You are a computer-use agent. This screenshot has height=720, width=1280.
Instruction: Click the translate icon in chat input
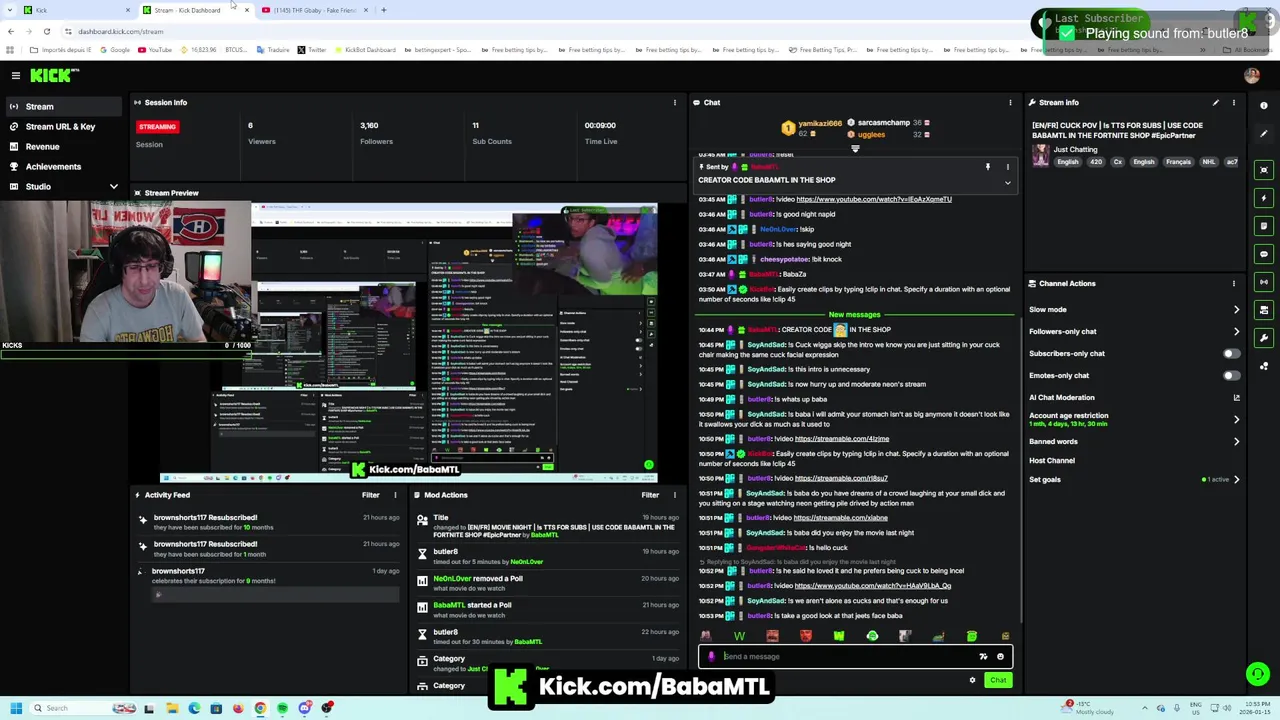pos(983,657)
